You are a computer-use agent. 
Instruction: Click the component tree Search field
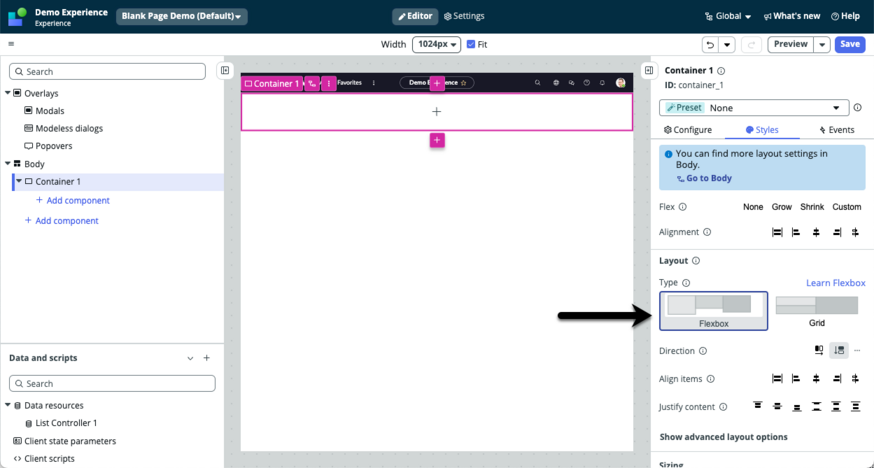click(x=108, y=71)
